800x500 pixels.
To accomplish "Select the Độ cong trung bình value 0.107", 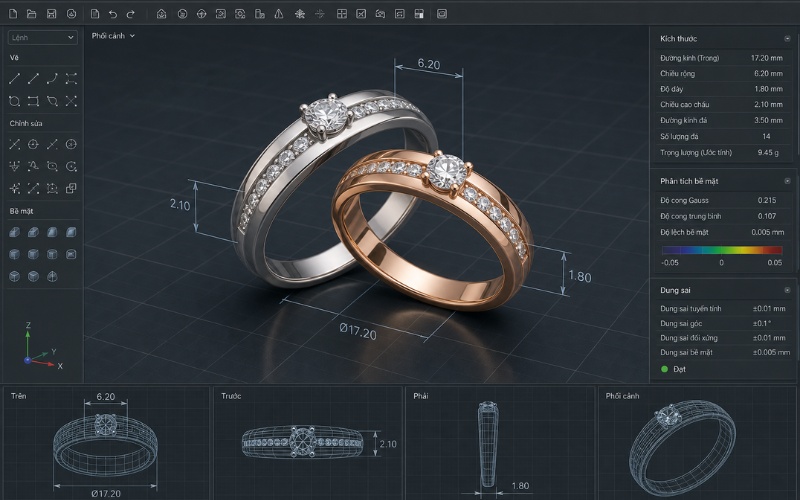I will [767, 216].
